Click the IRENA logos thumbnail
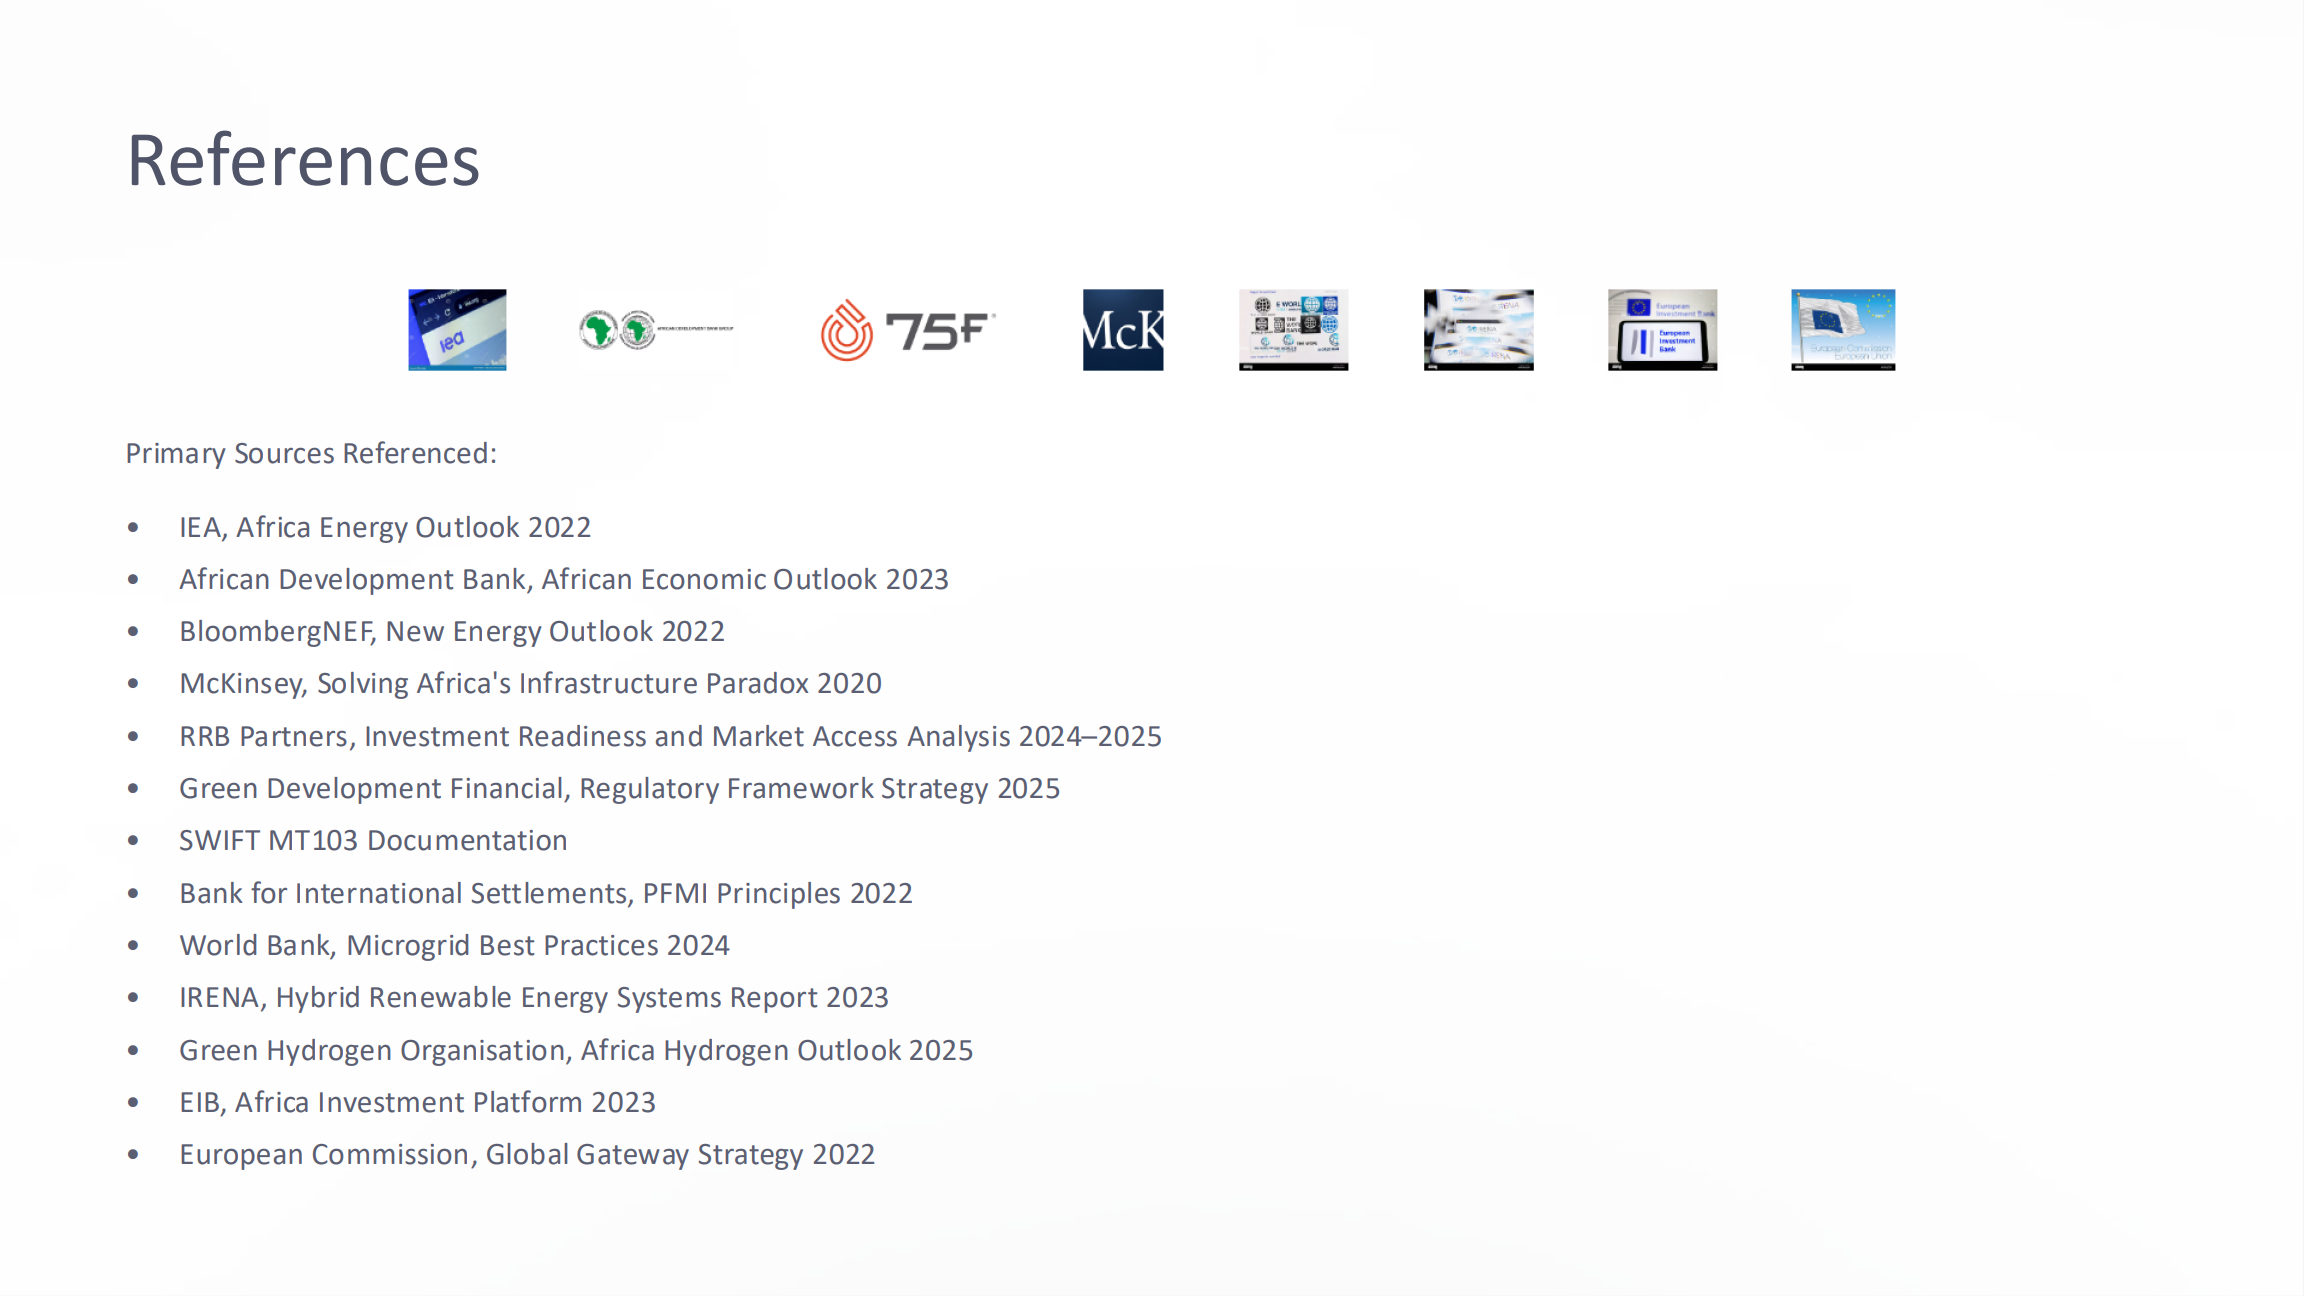The image size is (2304, 1296). click(1478, 330)
